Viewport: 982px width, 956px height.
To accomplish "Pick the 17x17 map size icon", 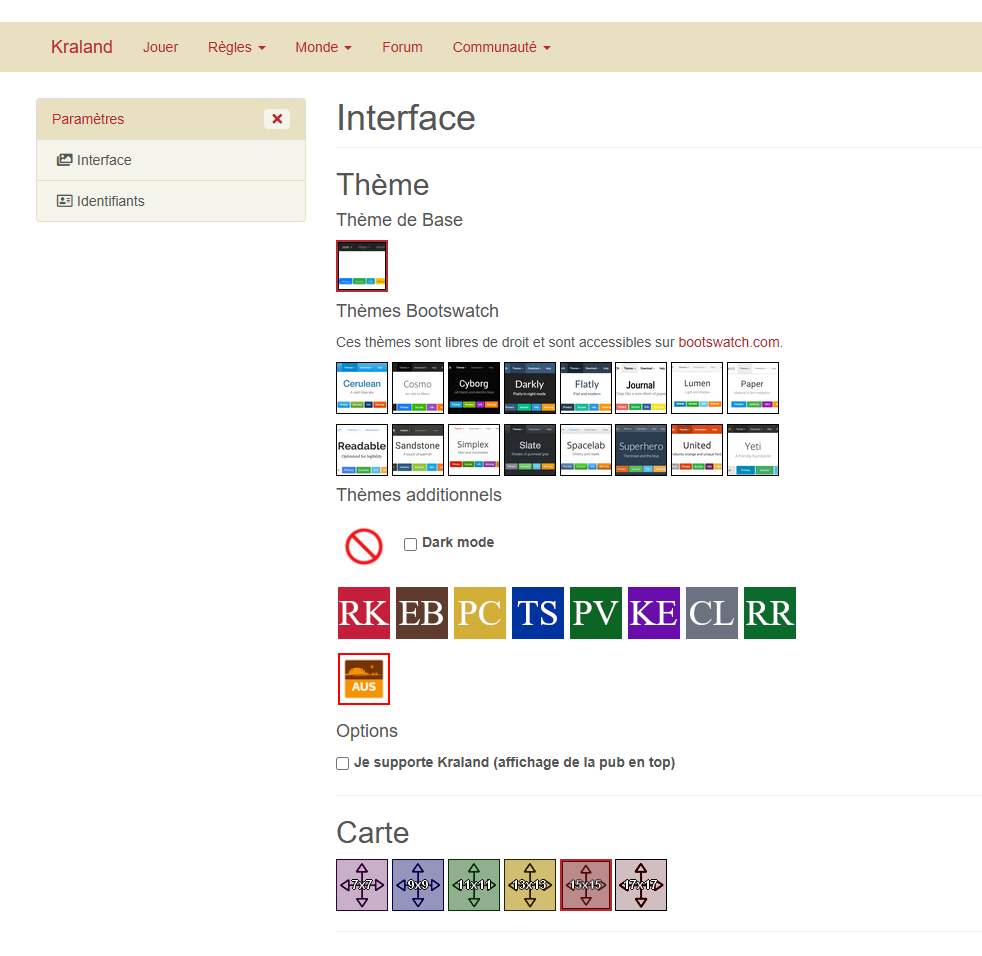I will [x=641, y=885].
